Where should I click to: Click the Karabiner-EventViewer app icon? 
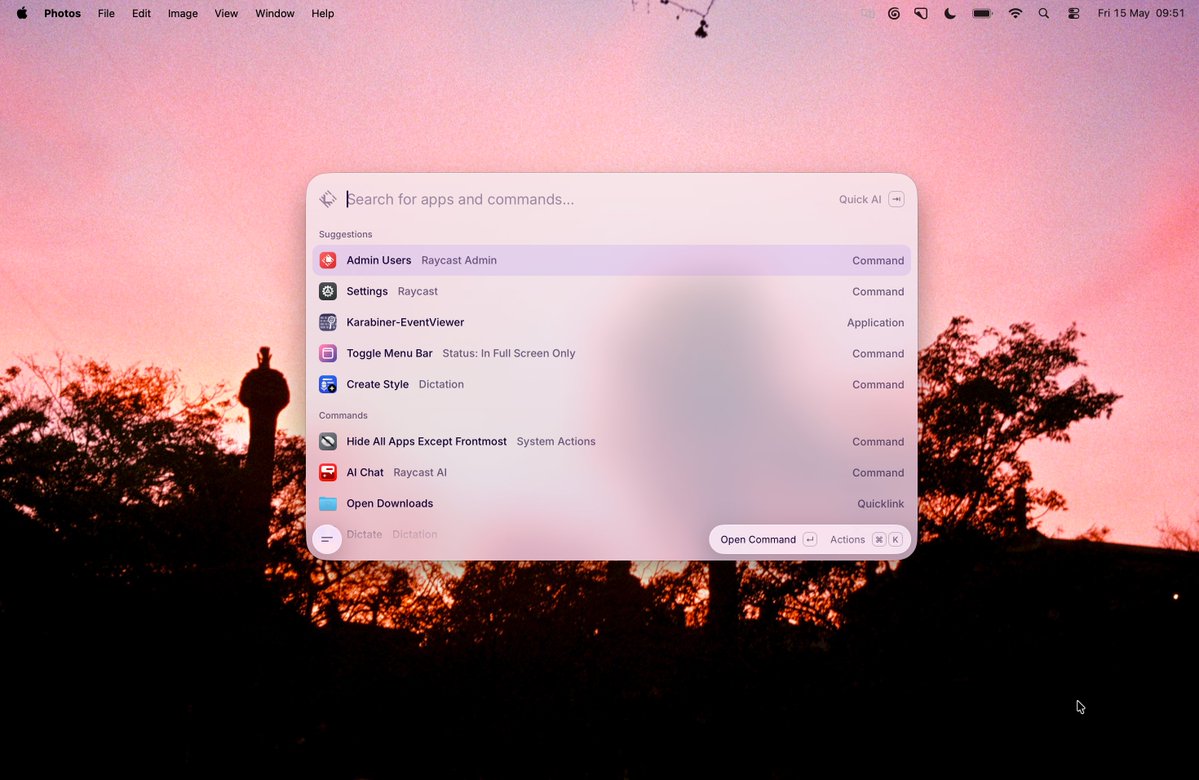coord(328,322)
